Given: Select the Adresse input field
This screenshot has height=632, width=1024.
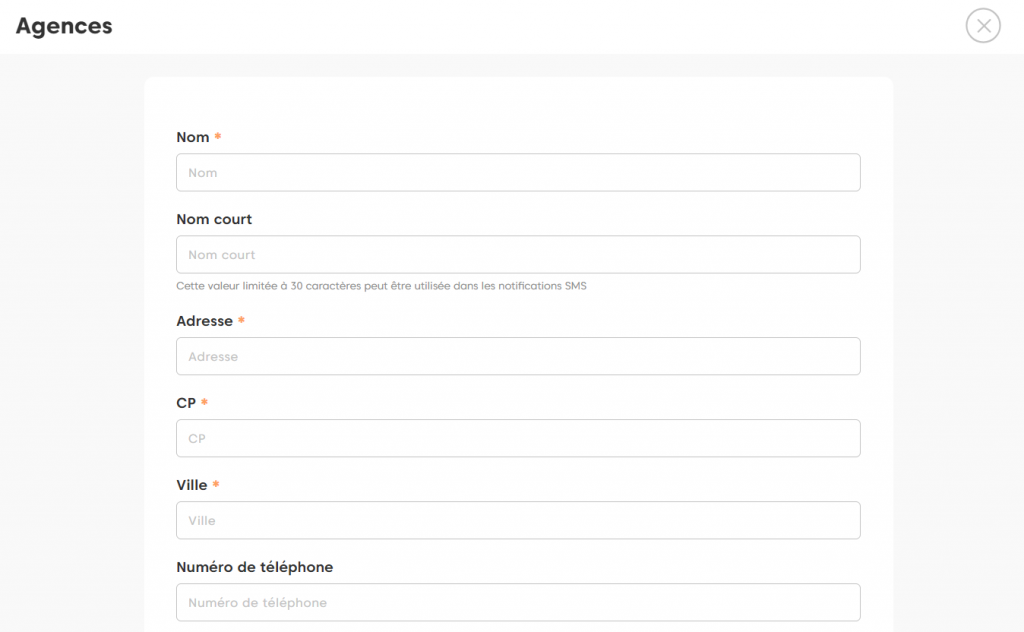Looking at the screenshot, I should [518, 357].
